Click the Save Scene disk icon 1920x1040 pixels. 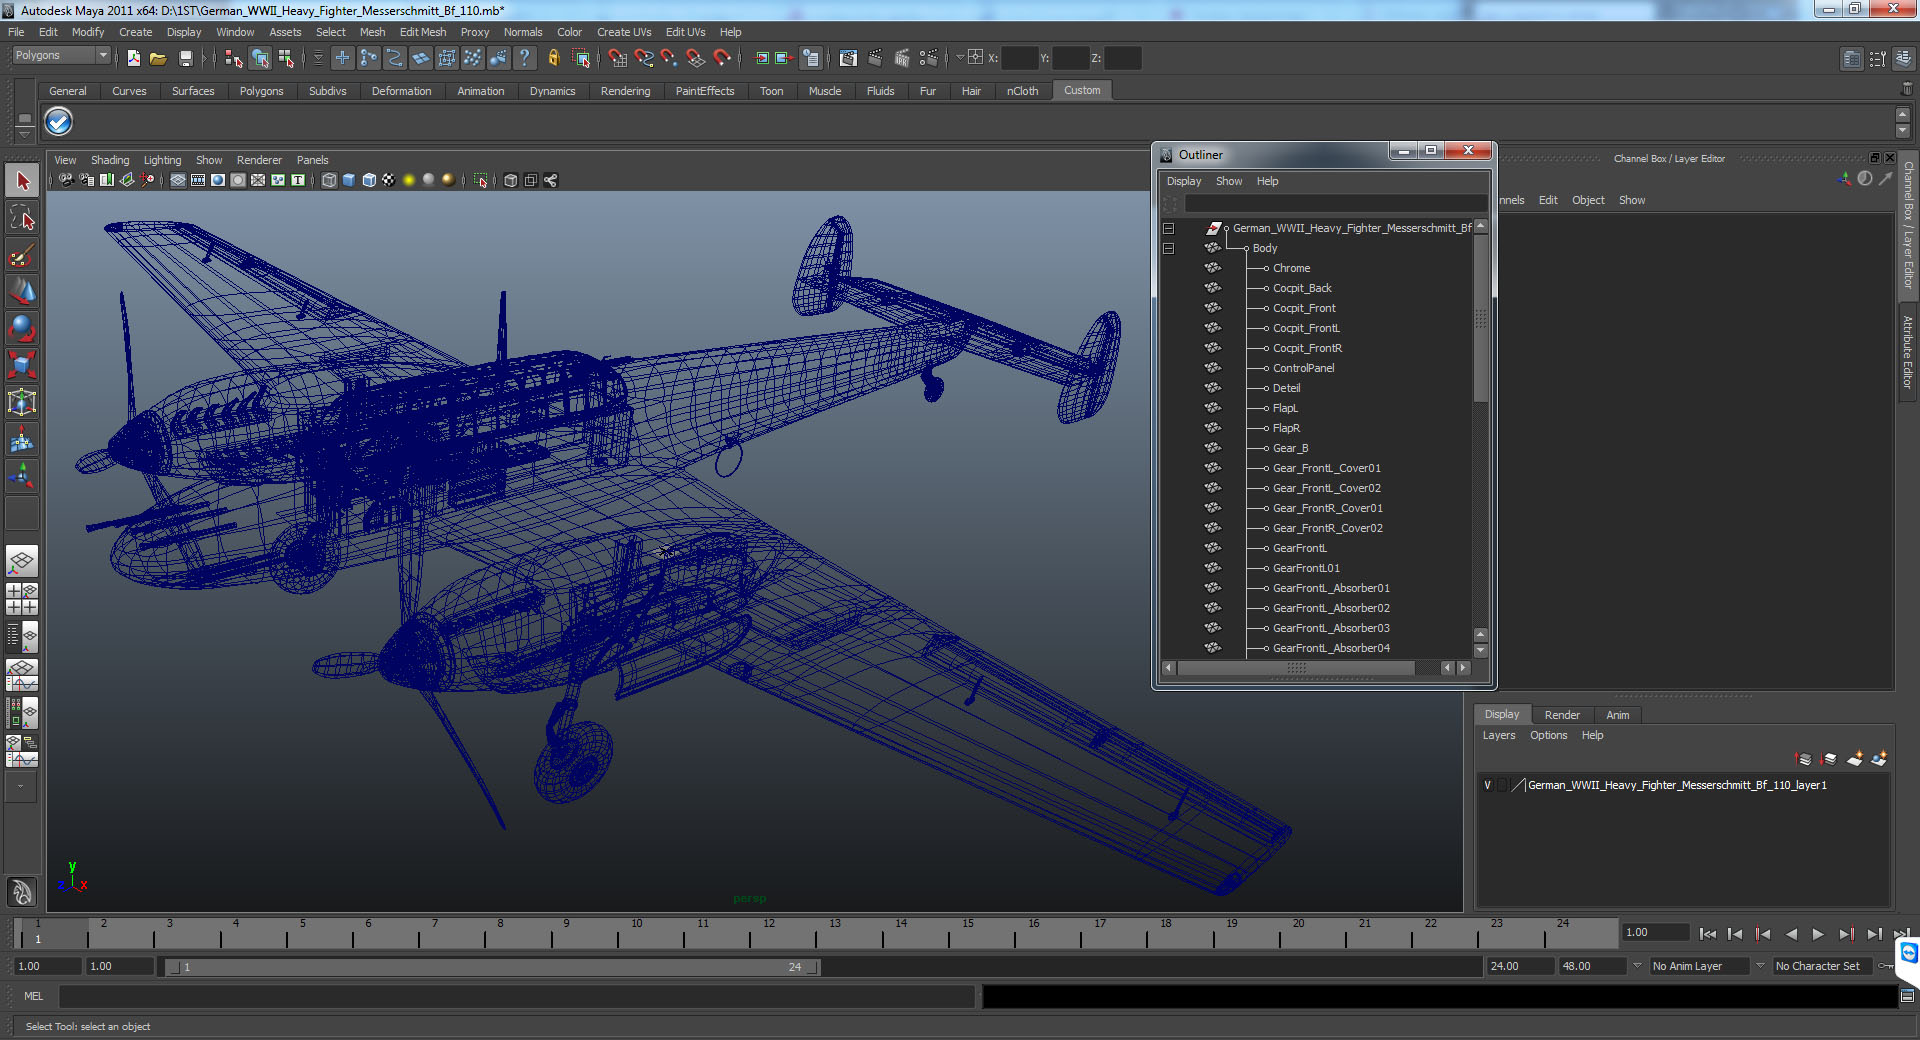(x=185, y=58)
